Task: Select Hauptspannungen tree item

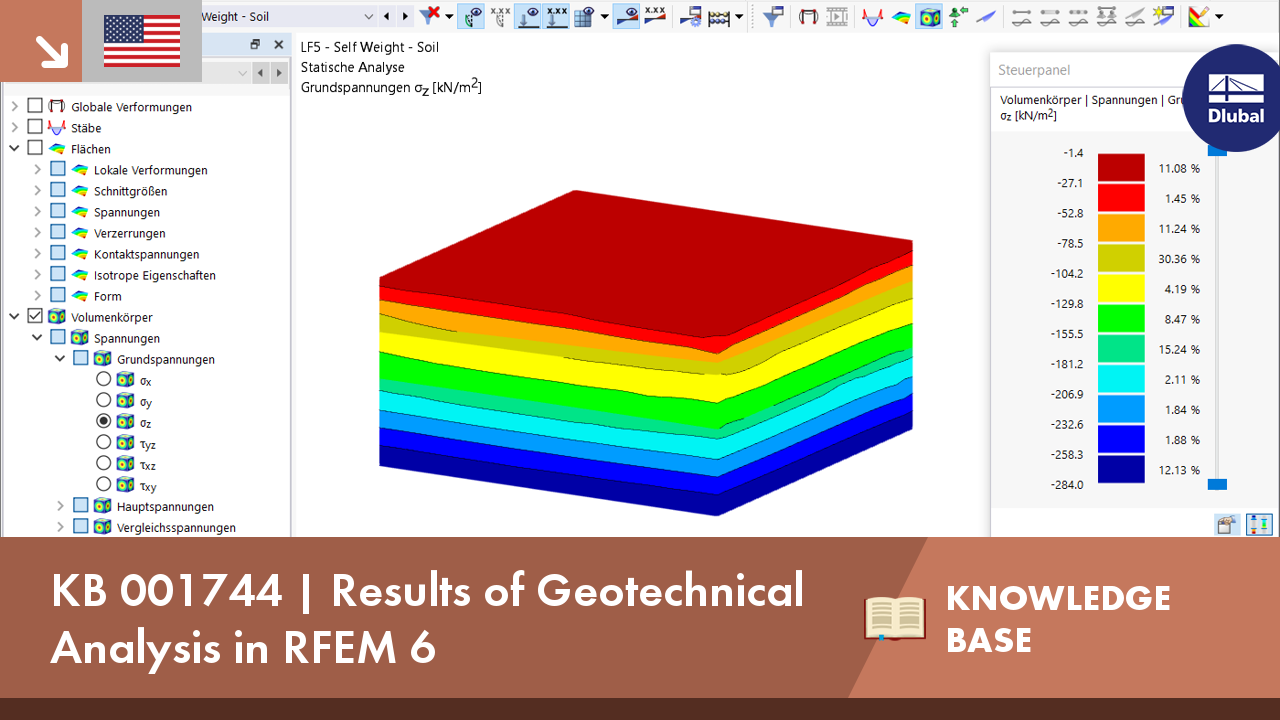Action: (x=164, y=506)
